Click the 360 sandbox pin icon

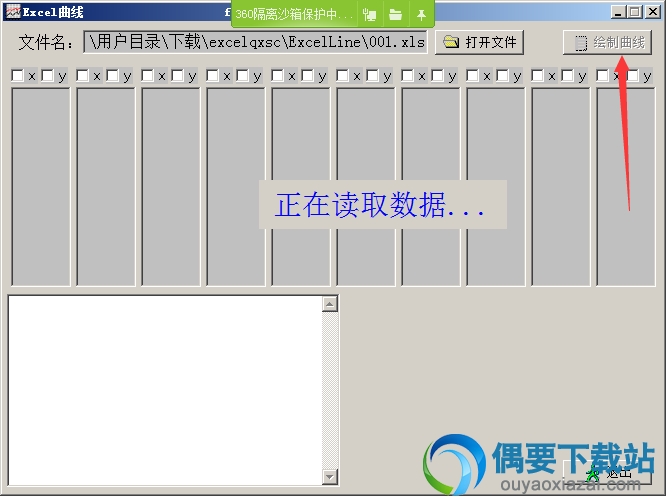(x=421, y=15)
